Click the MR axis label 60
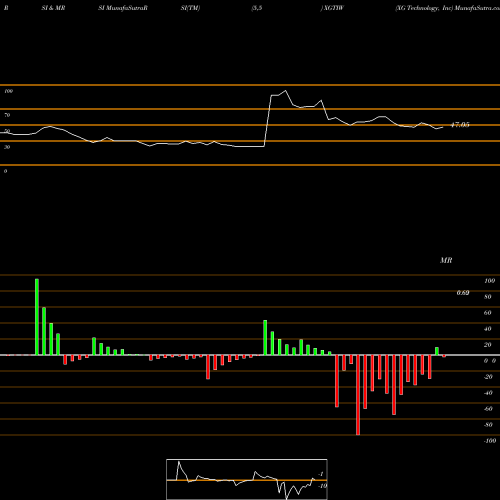The image size is (500, 500). 488,313
